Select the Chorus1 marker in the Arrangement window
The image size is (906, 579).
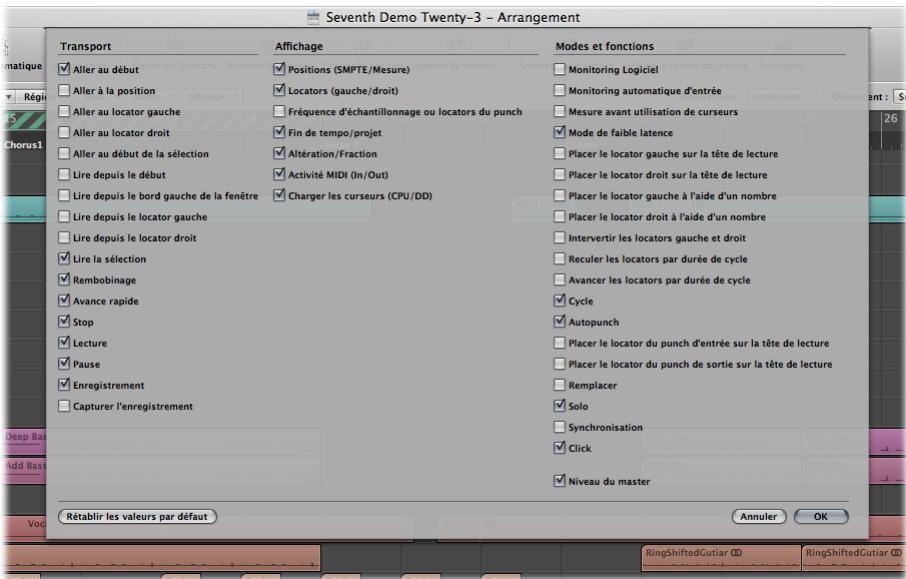coord(23,145)
